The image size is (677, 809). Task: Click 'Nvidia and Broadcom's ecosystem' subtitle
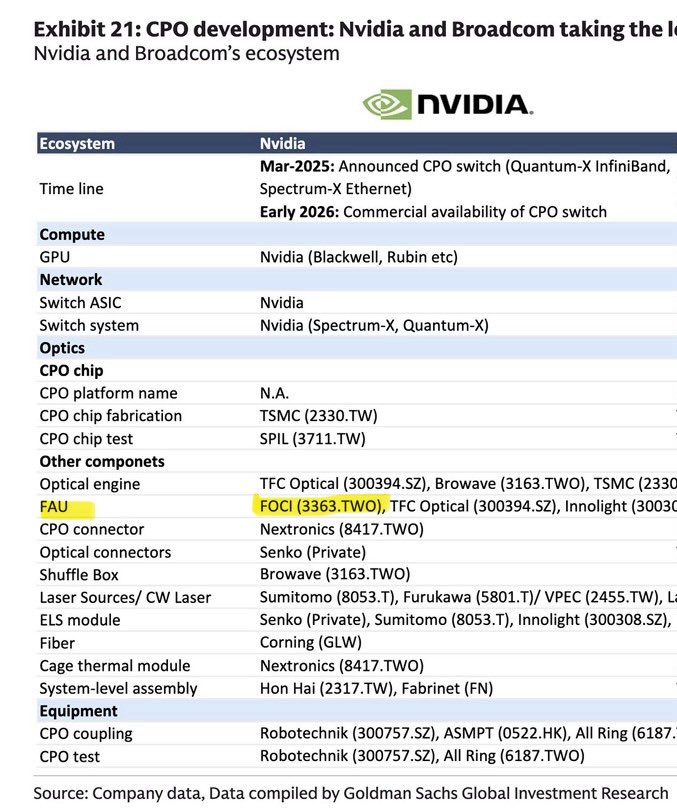point(186,54)
